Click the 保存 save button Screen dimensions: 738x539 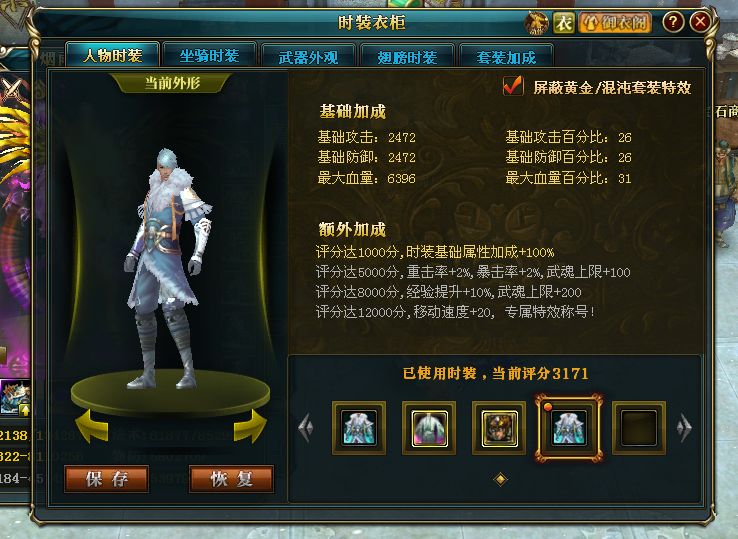tap(106, 479)
